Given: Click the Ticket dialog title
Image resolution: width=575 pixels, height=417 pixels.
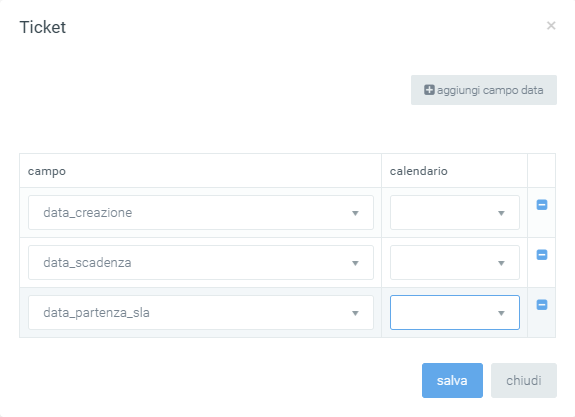Looking at the screenshot, I should point(43,27).
